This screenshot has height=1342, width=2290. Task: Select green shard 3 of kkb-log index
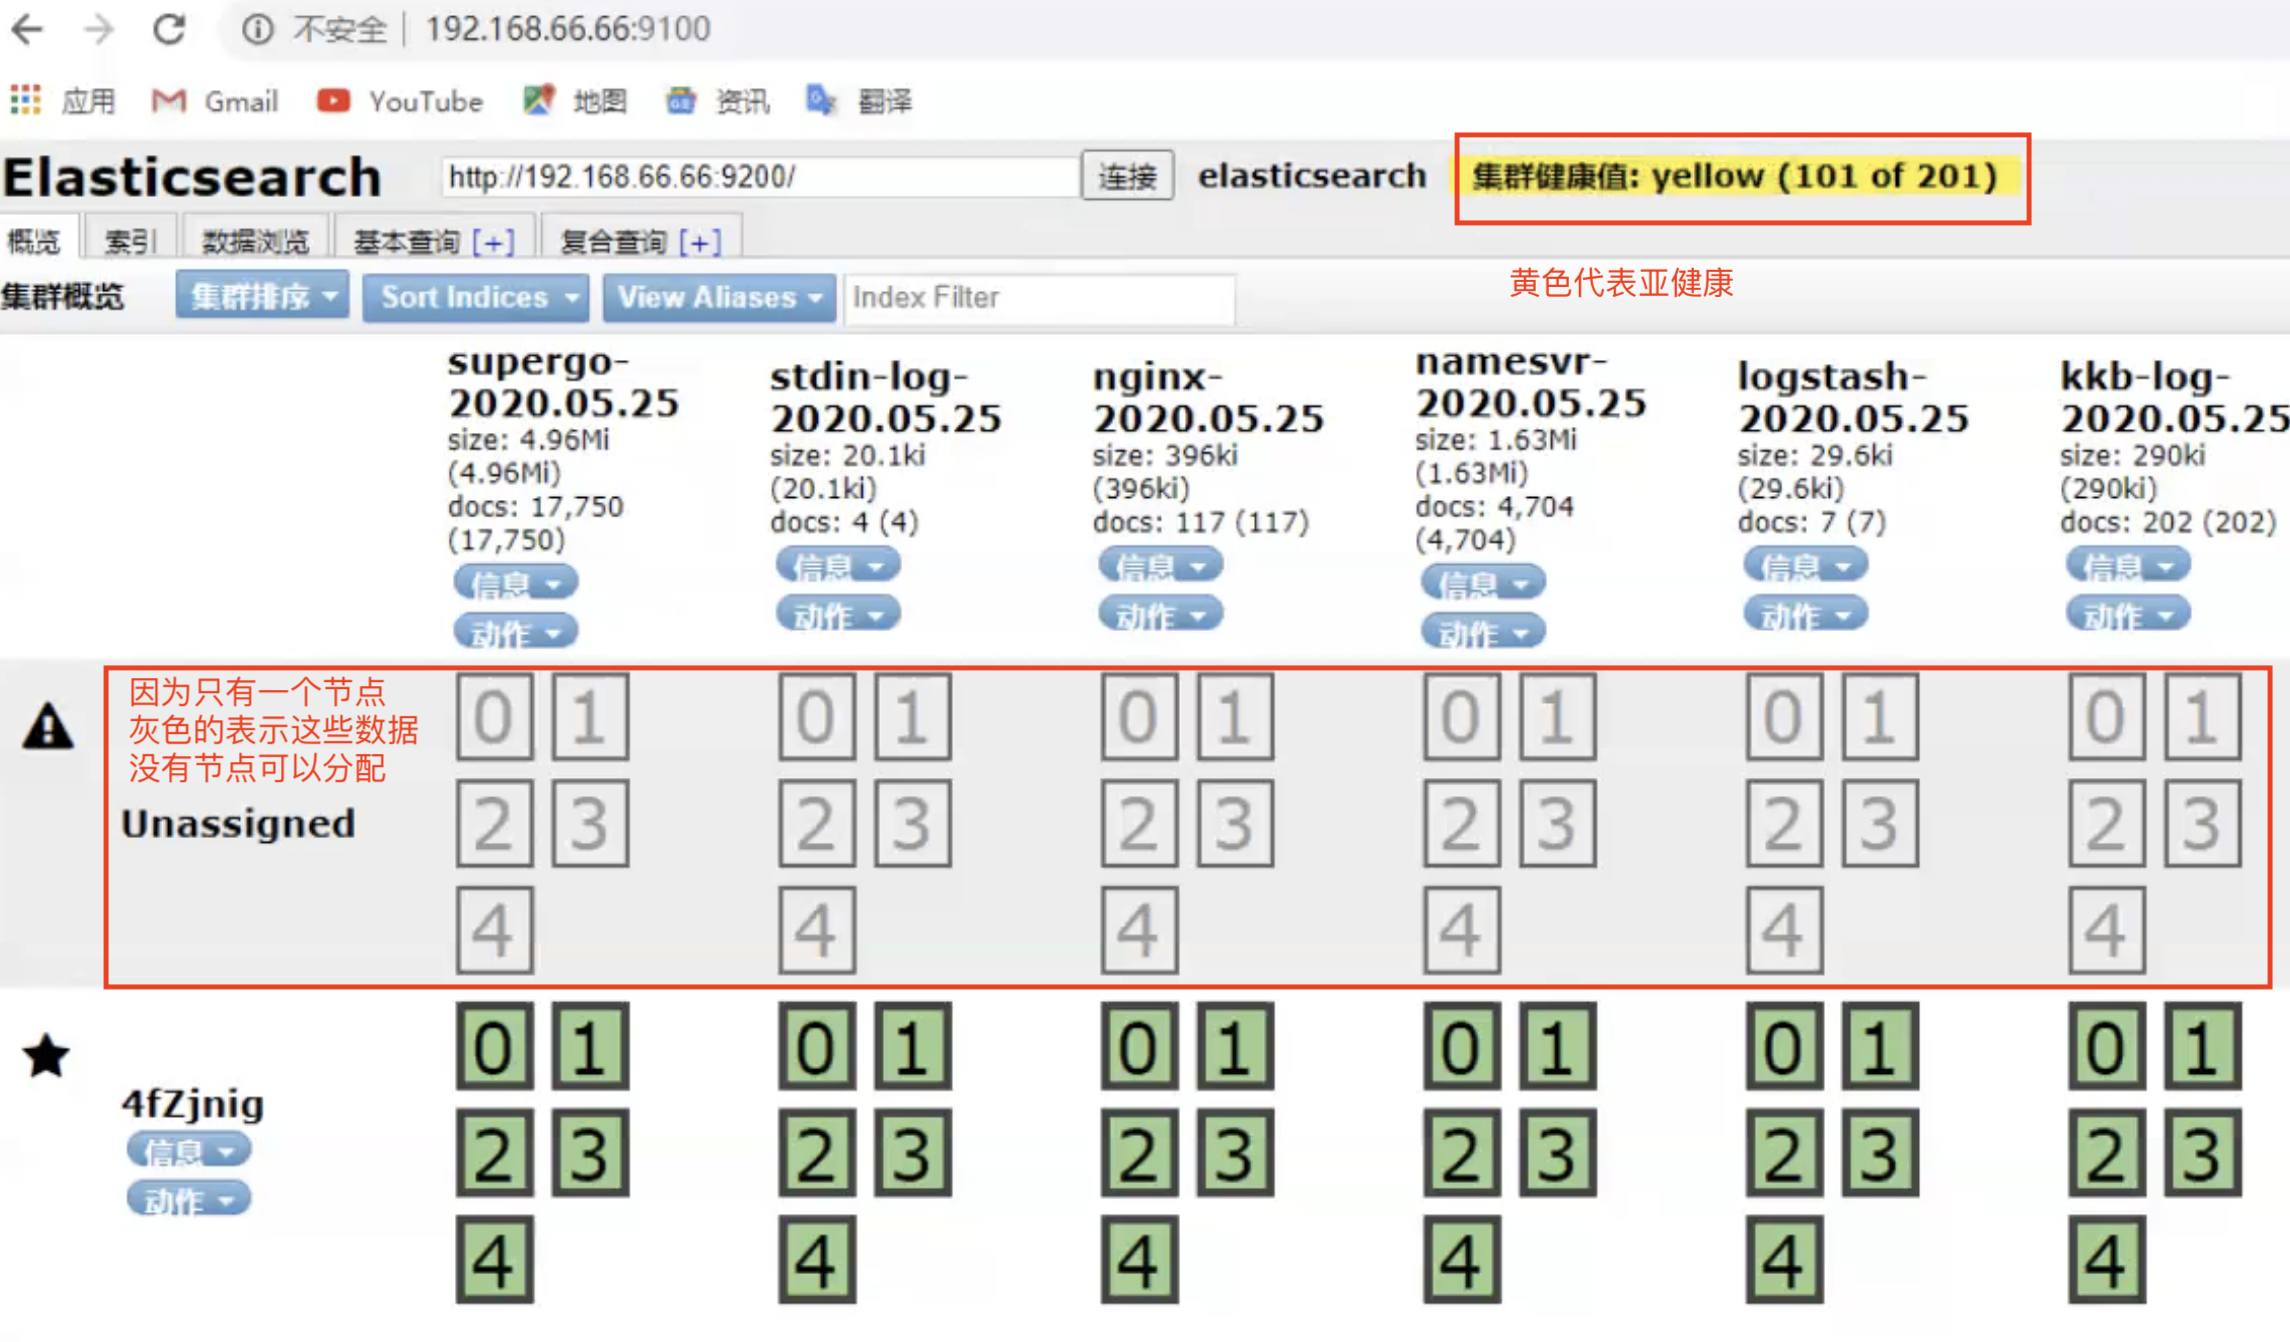(x=2203, y=1154)
